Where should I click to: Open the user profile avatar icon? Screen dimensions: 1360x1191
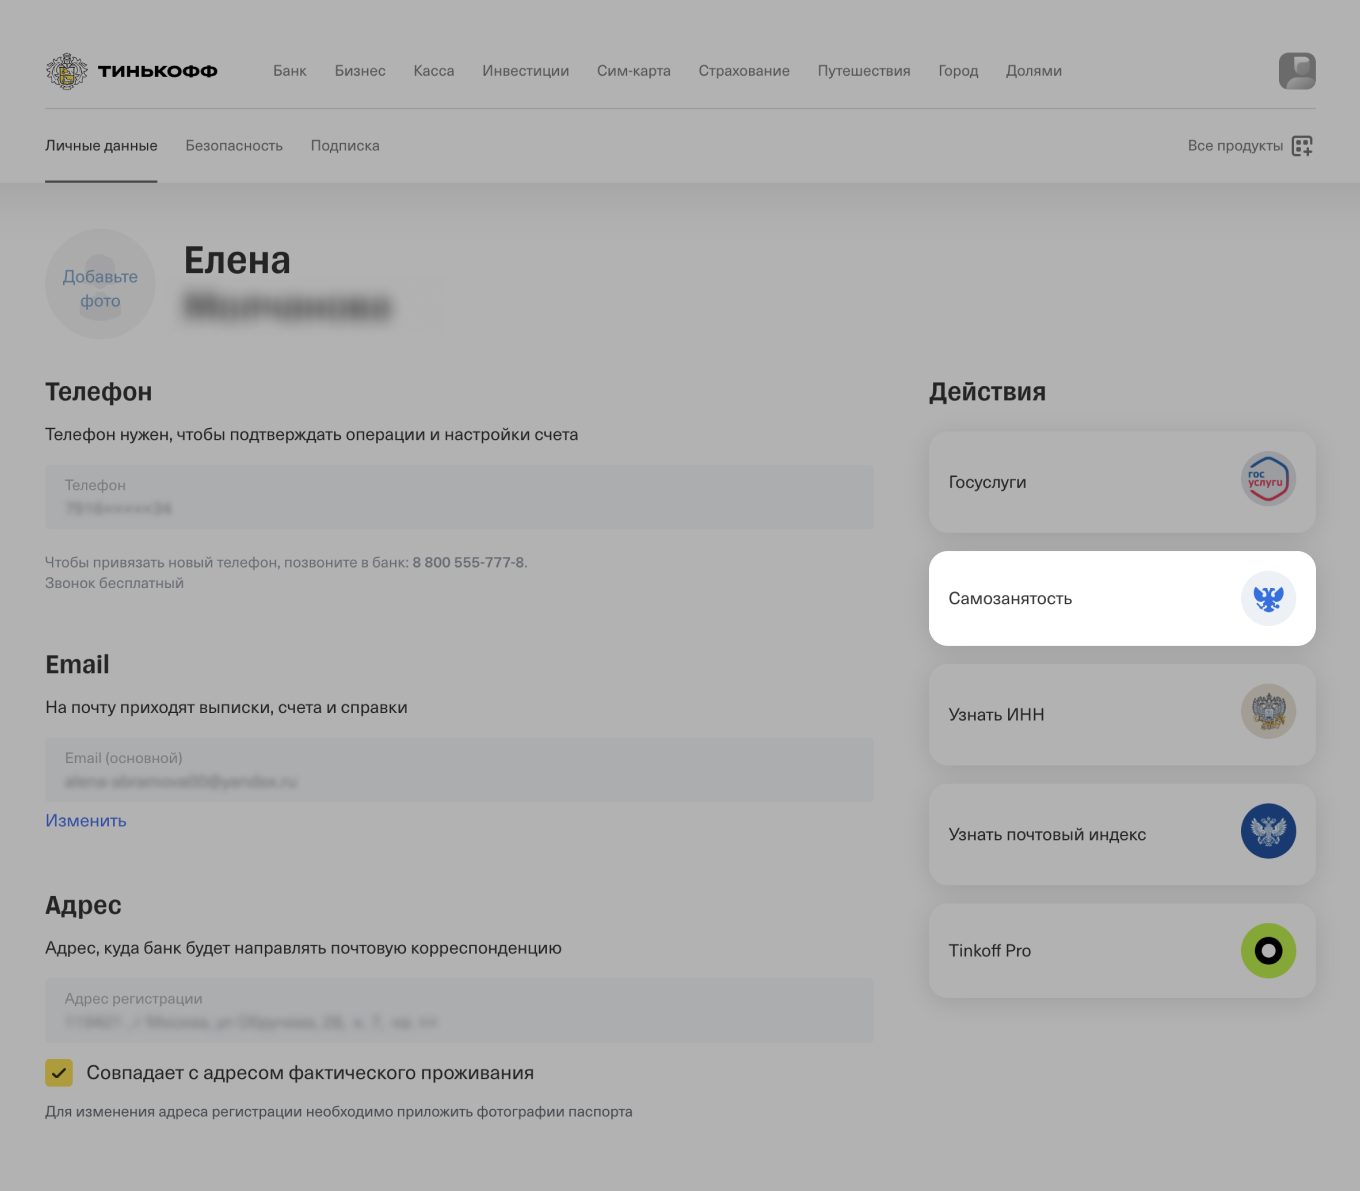1297,71
